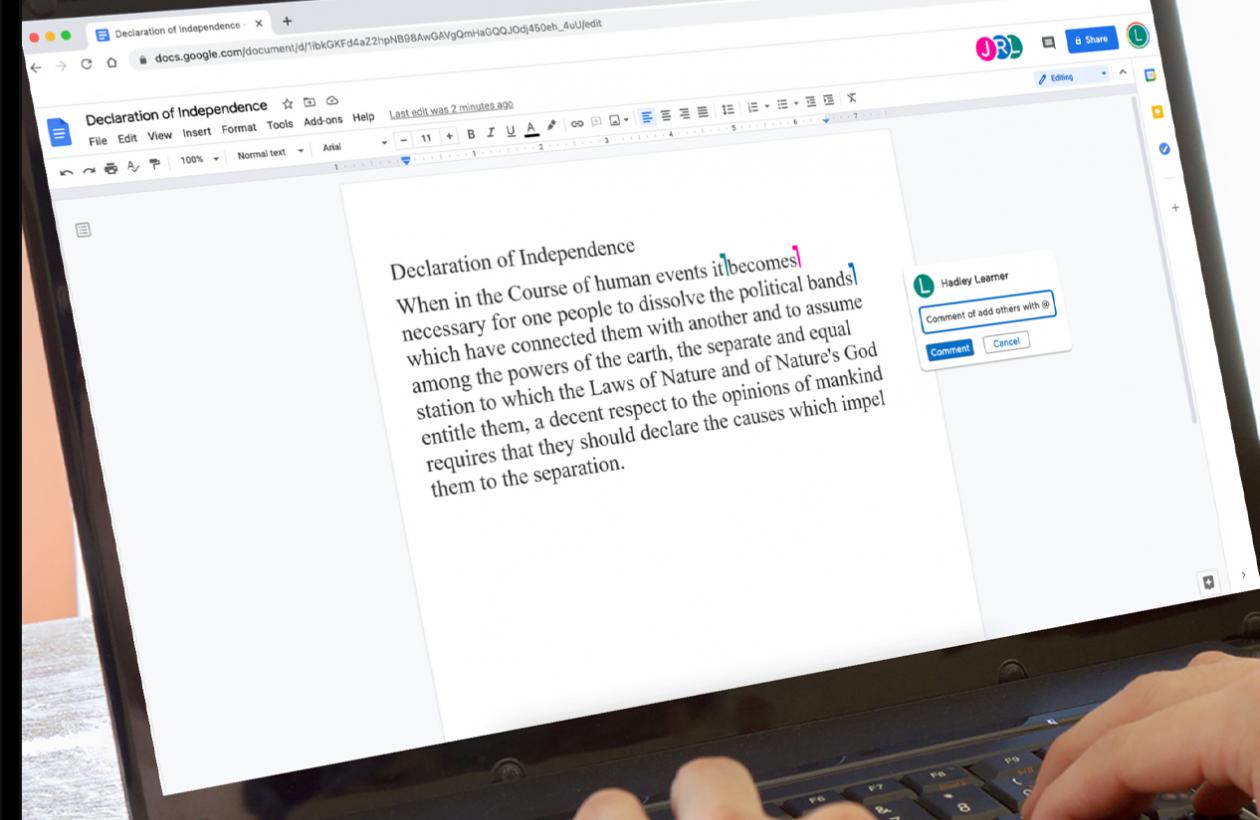Justify the text
Image resolution: width=1260 pixels, height=820 pixels.
pos(703,111)
